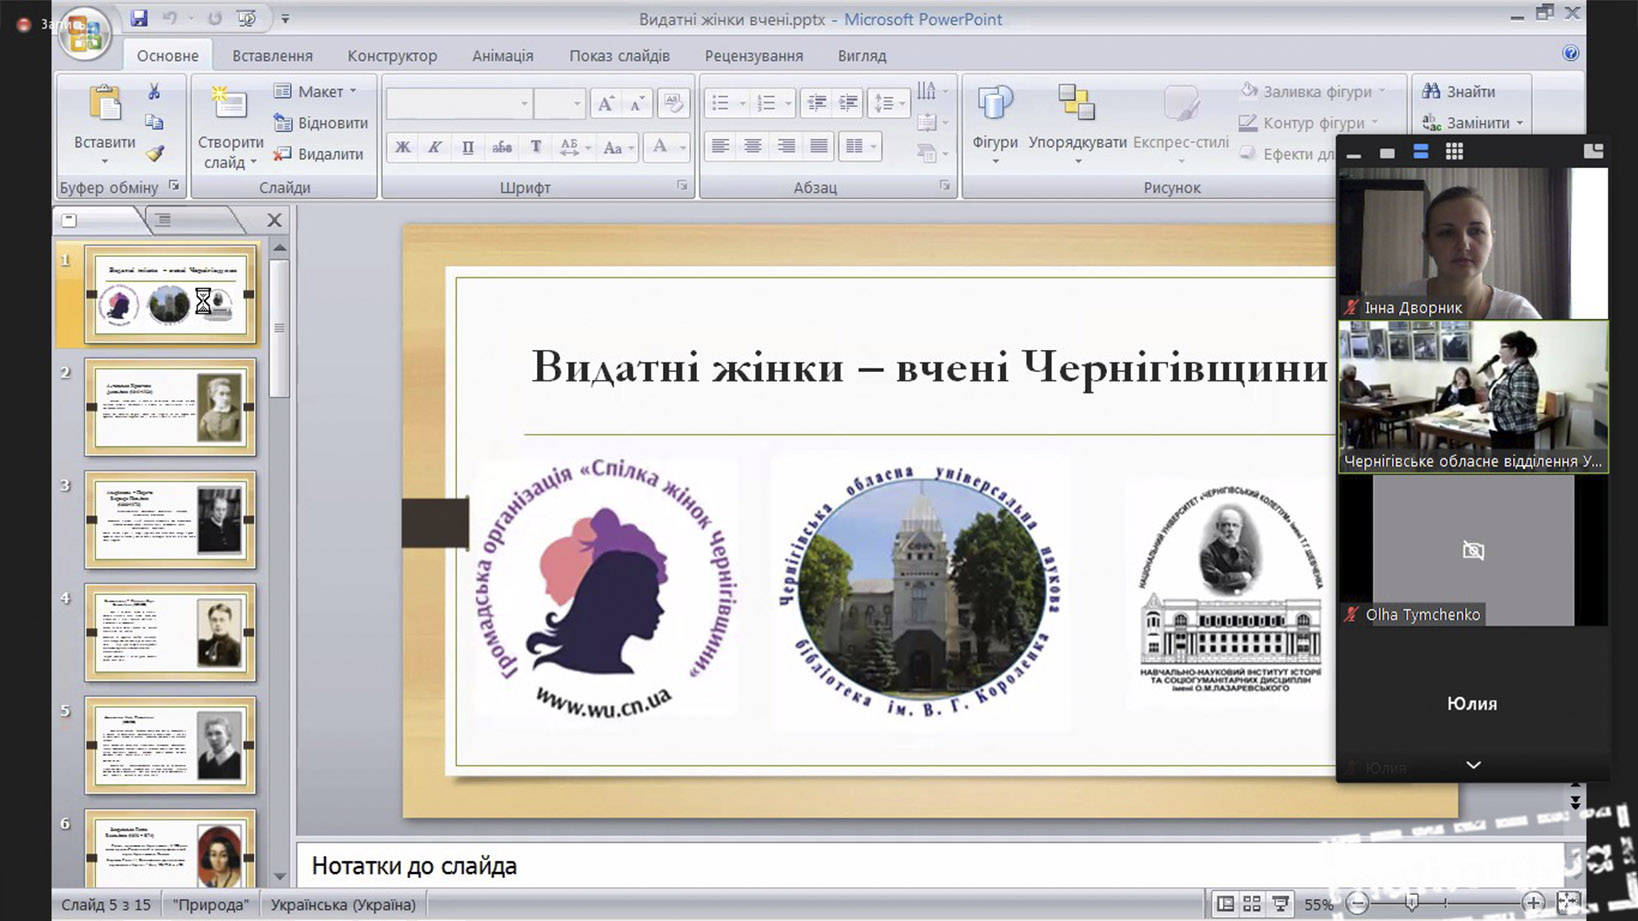Click Створити слайд button

(x=230, y=128)
